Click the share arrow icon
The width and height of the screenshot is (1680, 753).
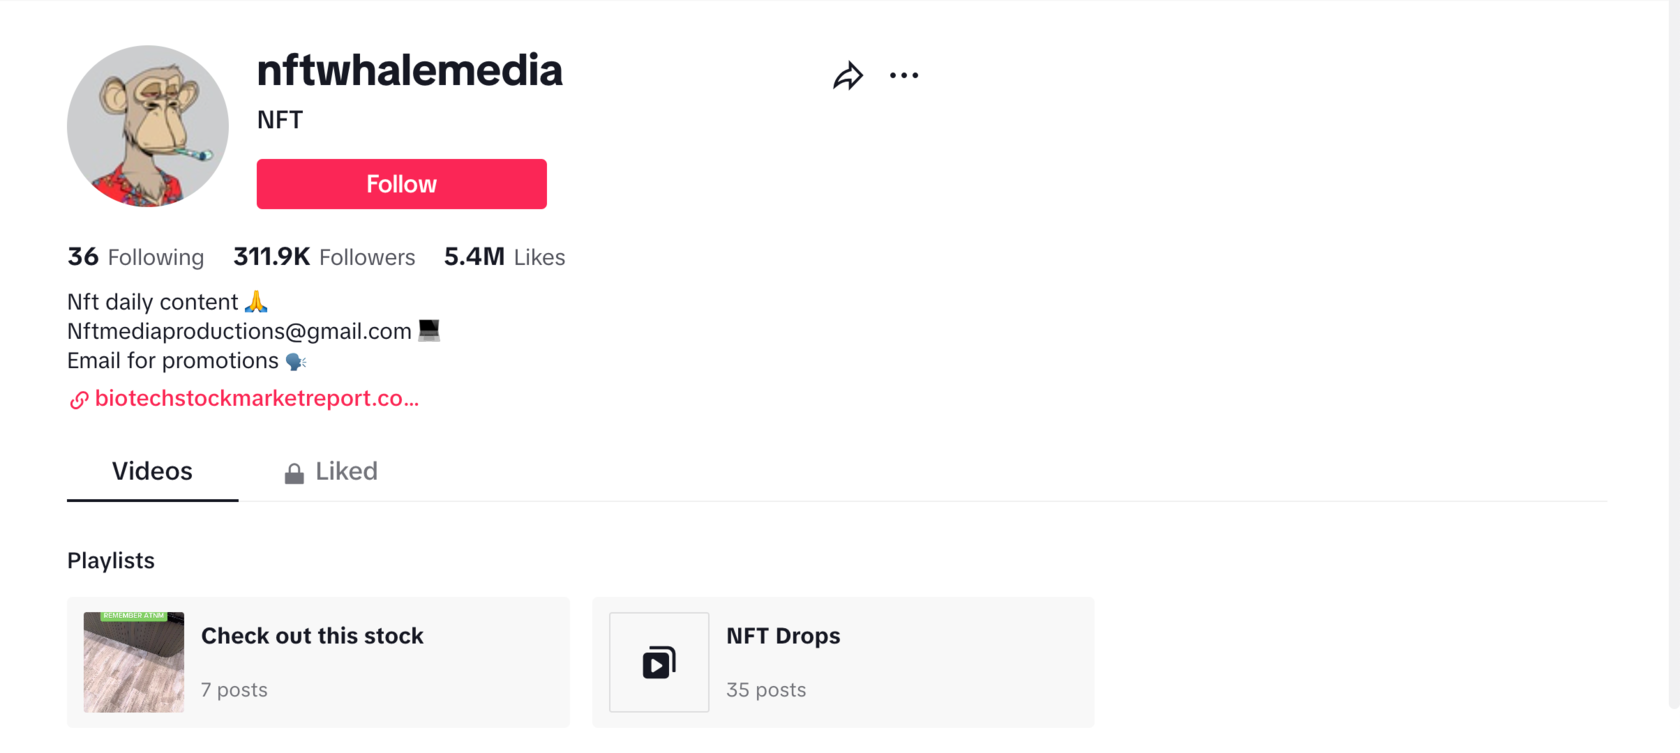(x=848, y=76)
